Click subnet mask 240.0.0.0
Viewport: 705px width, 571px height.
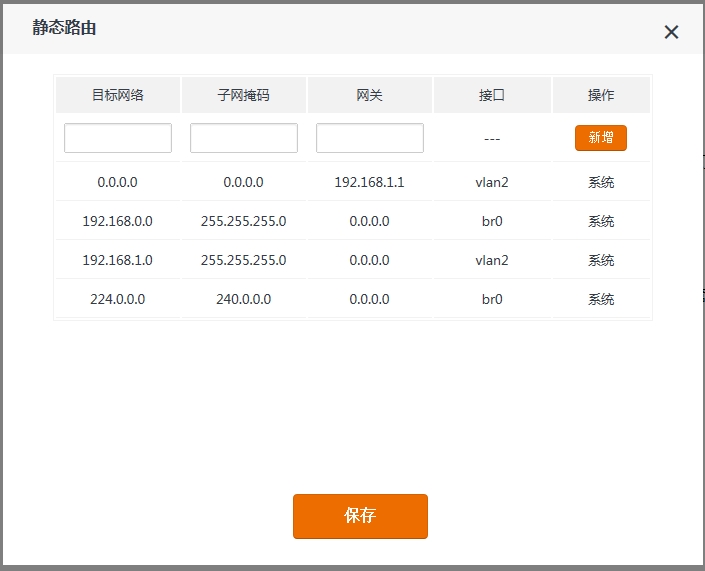tap(244, 299)
